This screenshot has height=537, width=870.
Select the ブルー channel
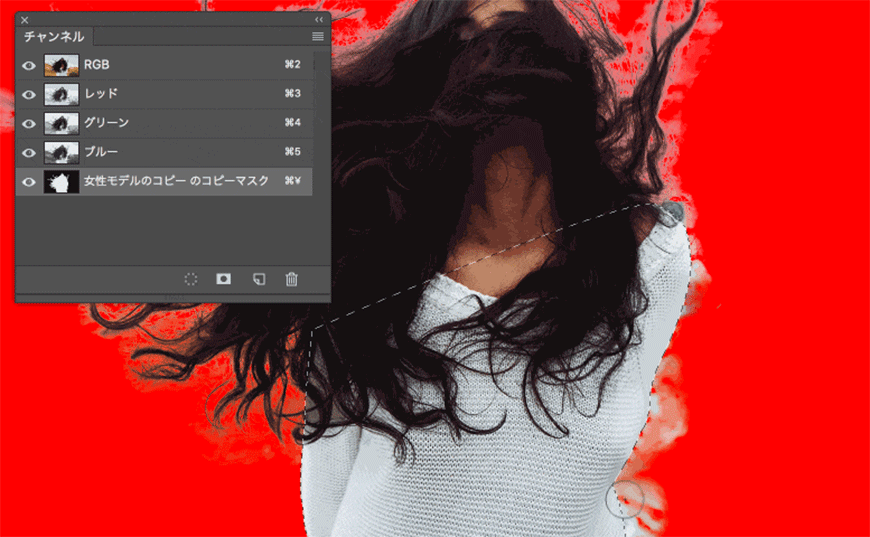tap(164, 151)
